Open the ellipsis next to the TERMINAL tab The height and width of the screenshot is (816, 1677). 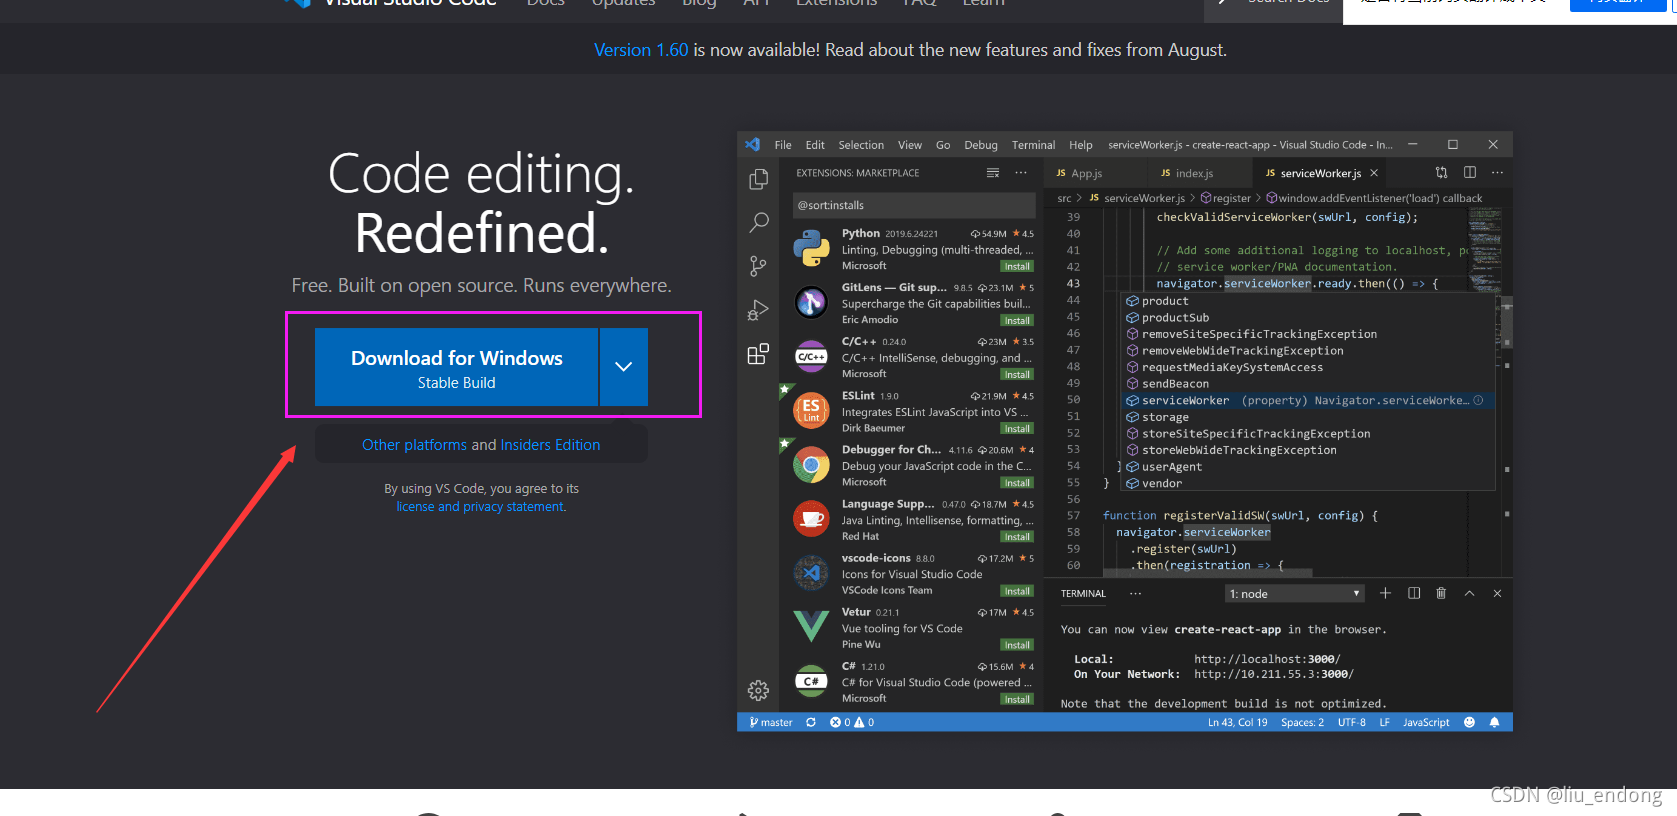pos(1135,593)
